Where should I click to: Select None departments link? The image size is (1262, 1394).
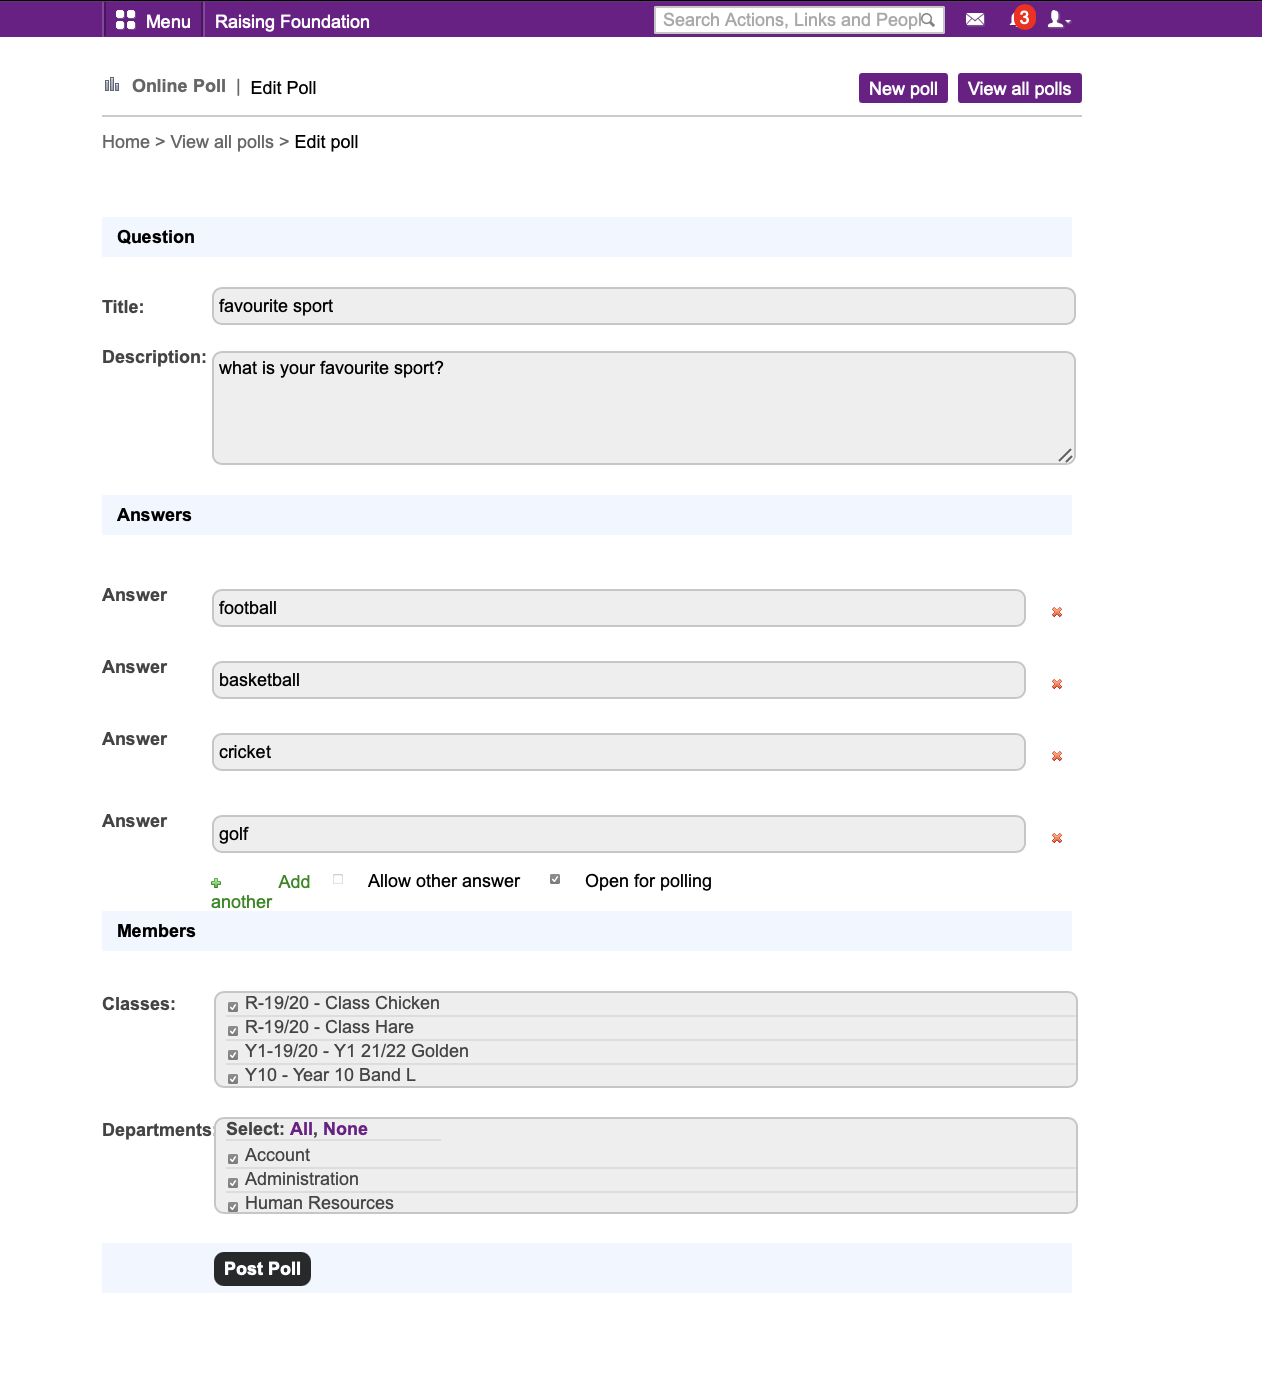click(x=345, y=1129)
